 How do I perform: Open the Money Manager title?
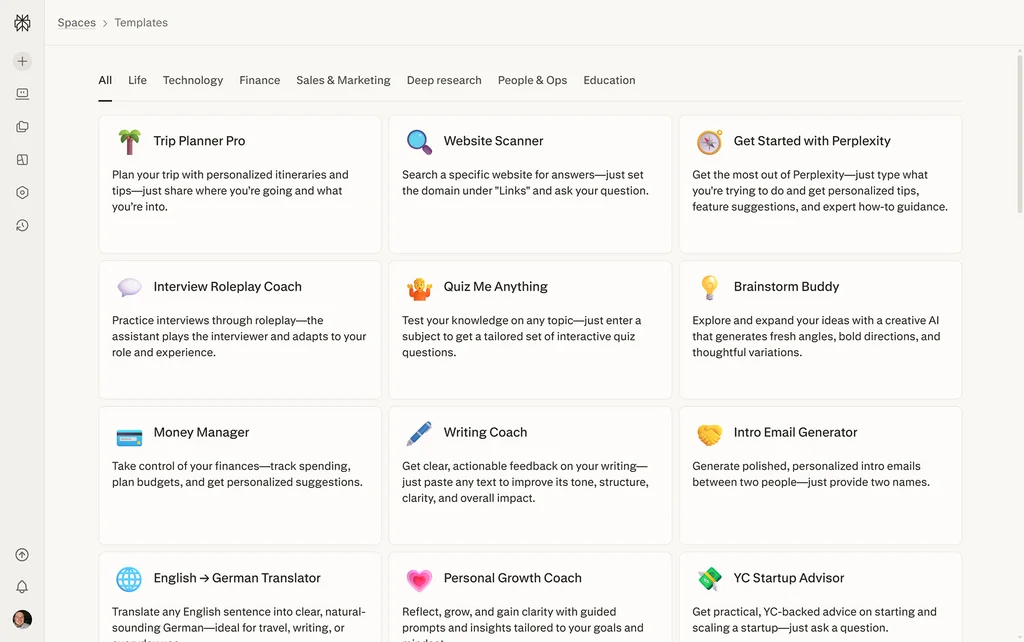(x=201, y=432)
